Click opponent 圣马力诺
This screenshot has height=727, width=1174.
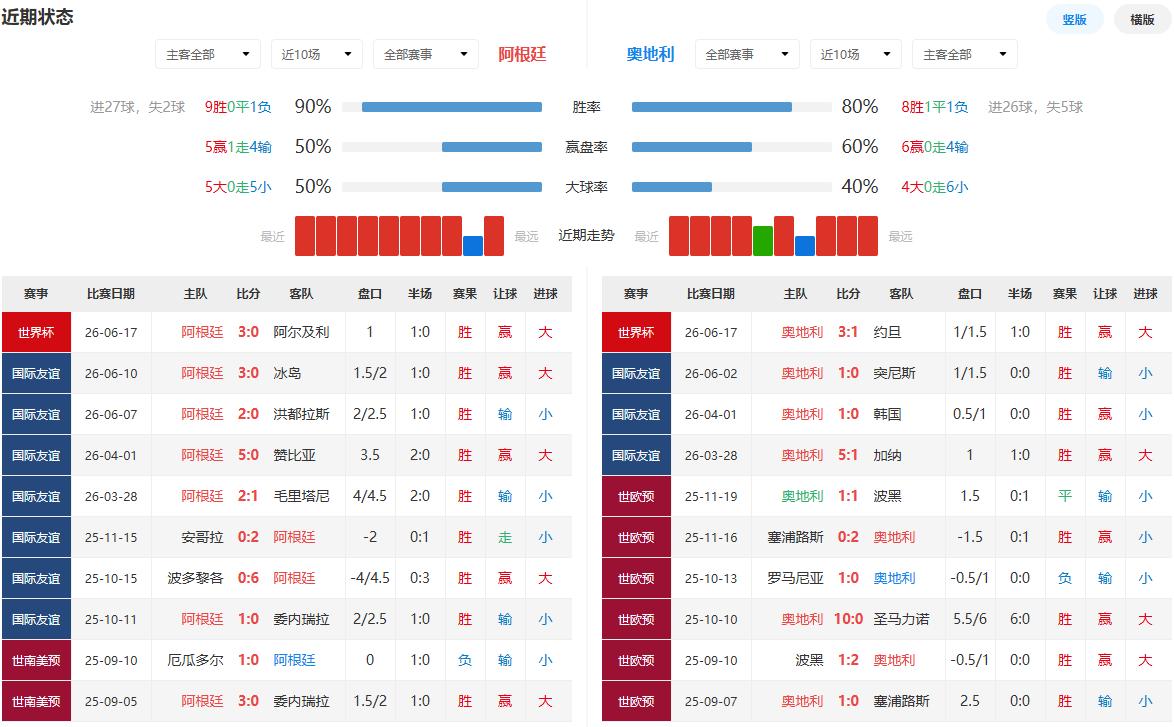(x=901, y=619)
